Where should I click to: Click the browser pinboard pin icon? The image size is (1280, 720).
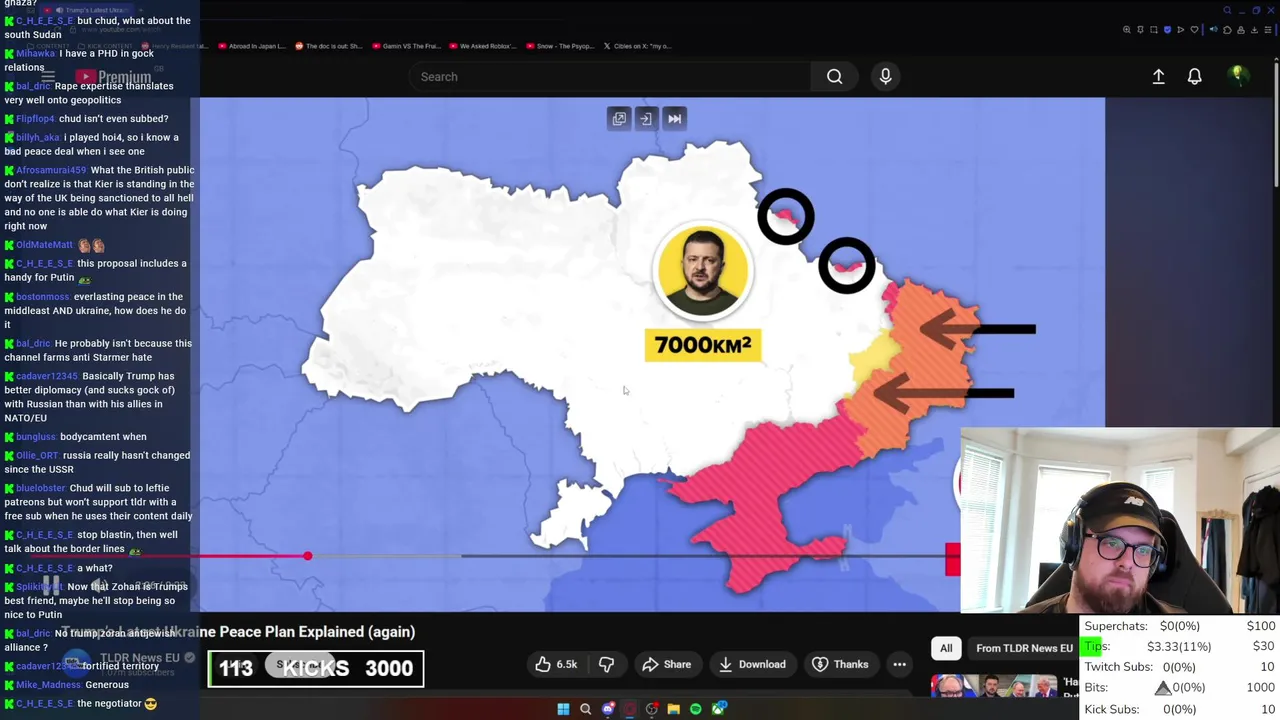[x=1140, y=30]
